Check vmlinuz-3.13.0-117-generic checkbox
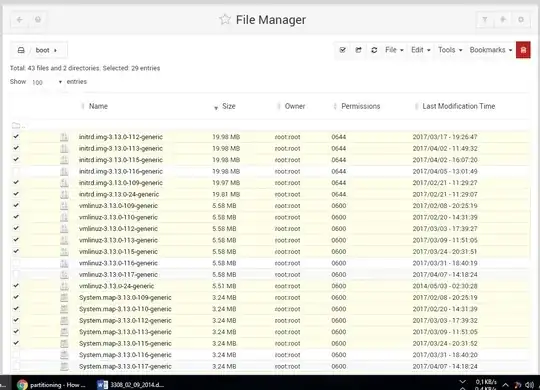This screenshot has height=390, width=540. (x=16, y=274)
